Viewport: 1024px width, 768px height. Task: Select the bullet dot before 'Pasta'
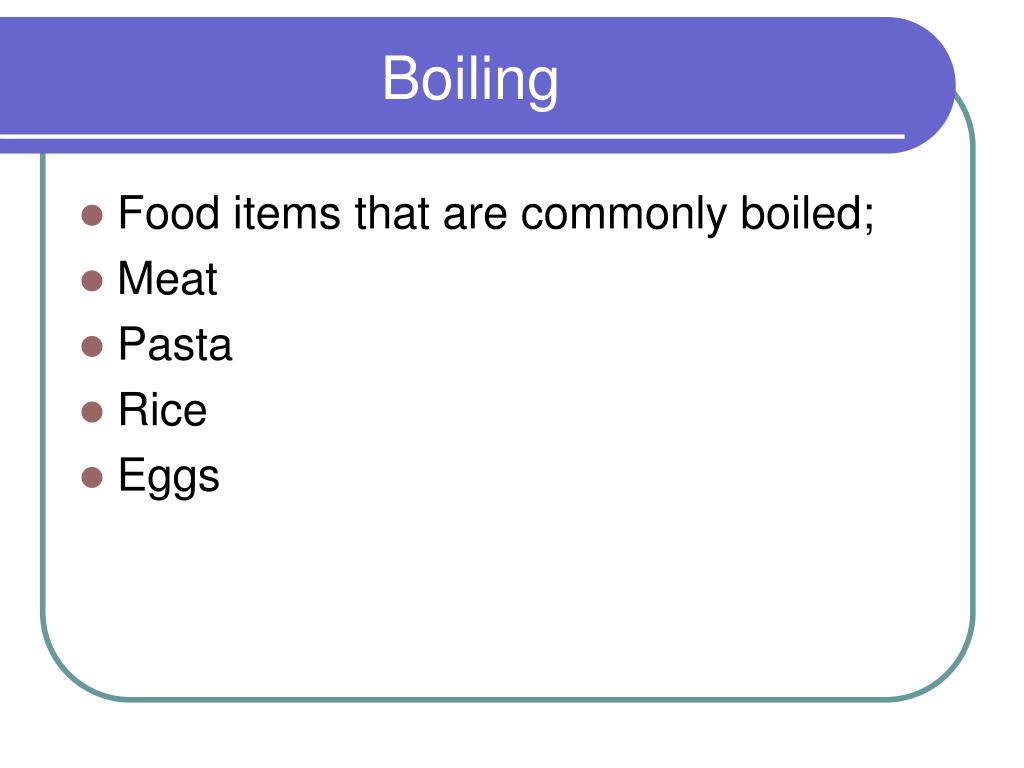92,346
